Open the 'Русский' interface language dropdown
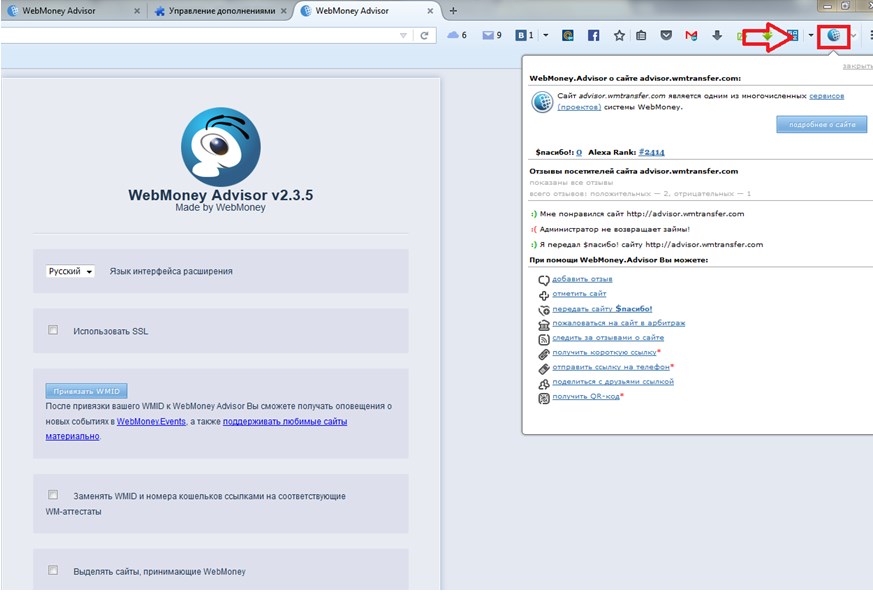The image size is (873, 593). (70, 271)
